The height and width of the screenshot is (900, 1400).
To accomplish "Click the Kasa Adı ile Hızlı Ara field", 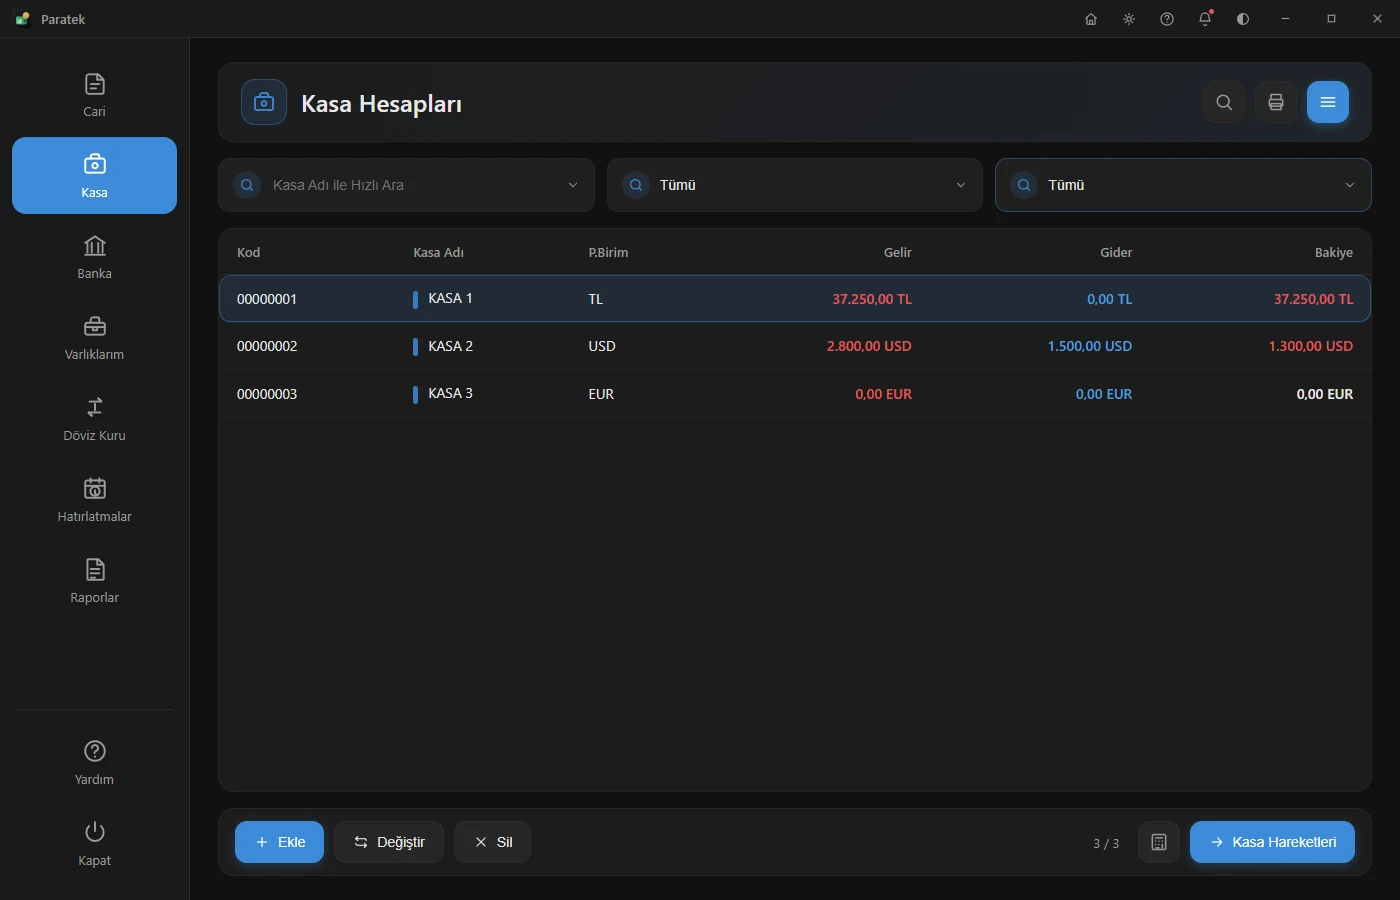I will (x=406, y=185).
